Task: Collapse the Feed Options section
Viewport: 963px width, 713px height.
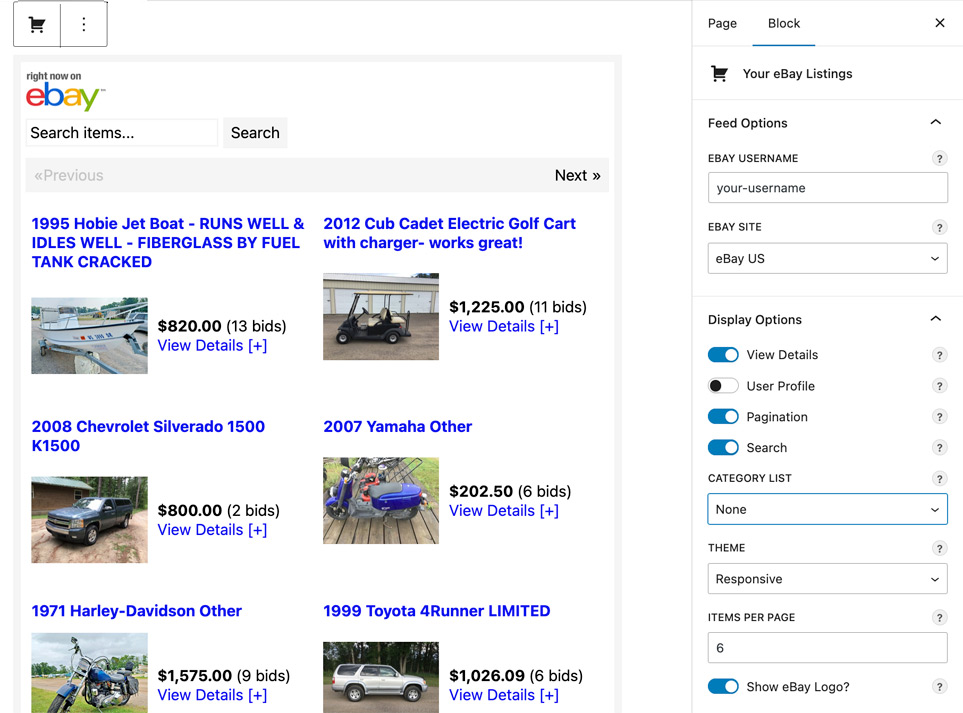Action: pyautogui.click(x=935, y=123)
